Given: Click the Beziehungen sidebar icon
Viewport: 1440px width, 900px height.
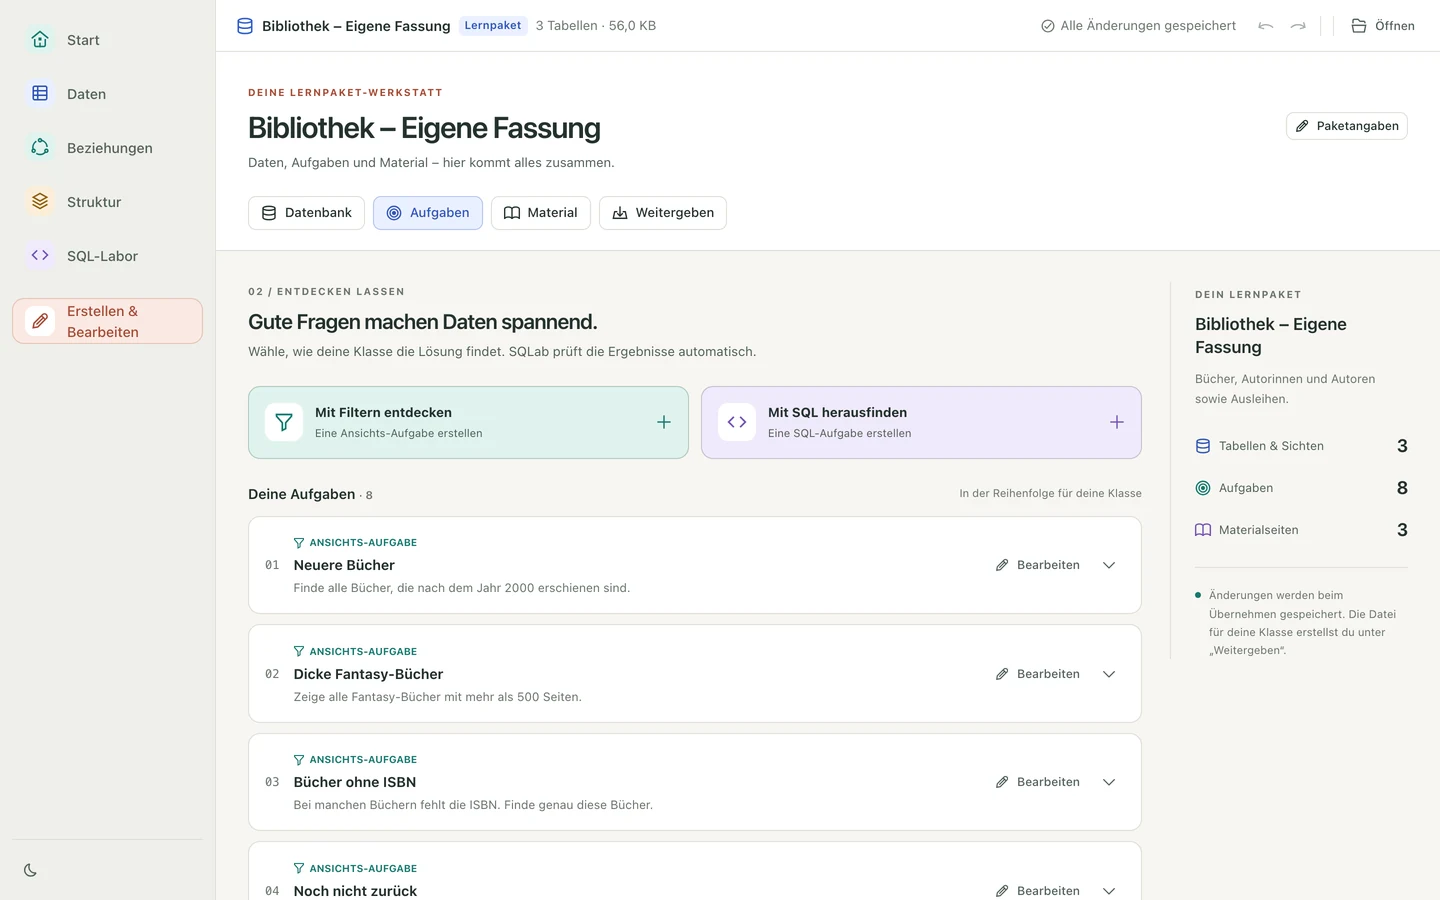Looking at the screenshot, I should click(40, 147).
